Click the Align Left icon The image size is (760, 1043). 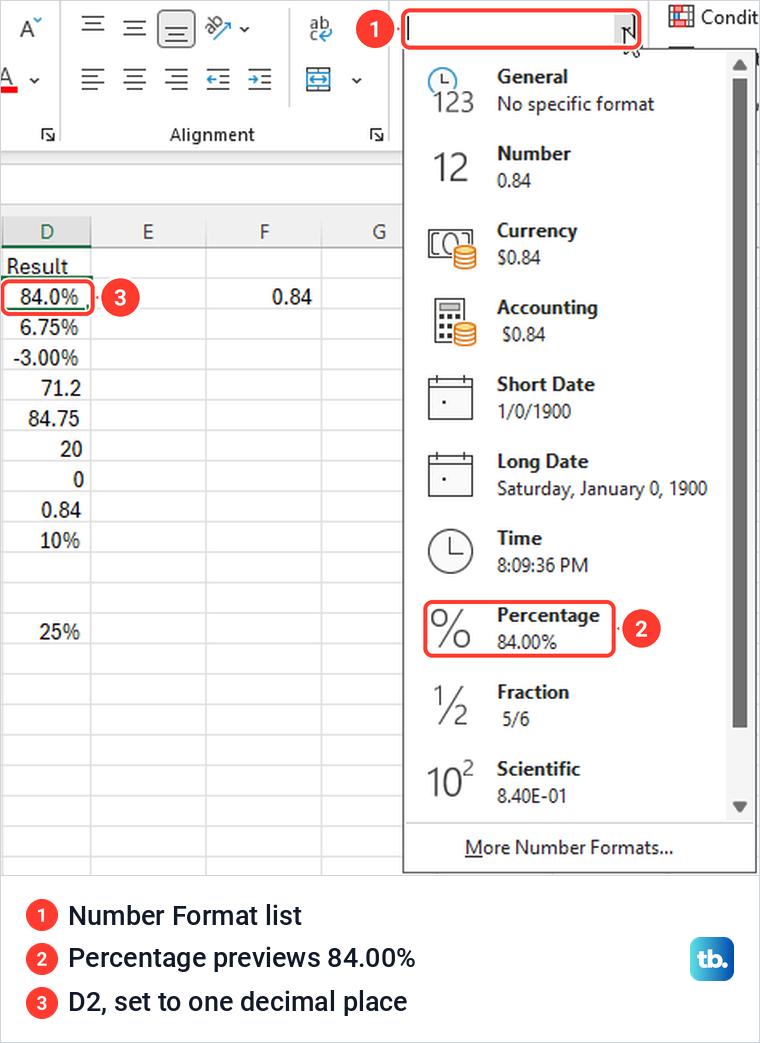tap(93, 80)
